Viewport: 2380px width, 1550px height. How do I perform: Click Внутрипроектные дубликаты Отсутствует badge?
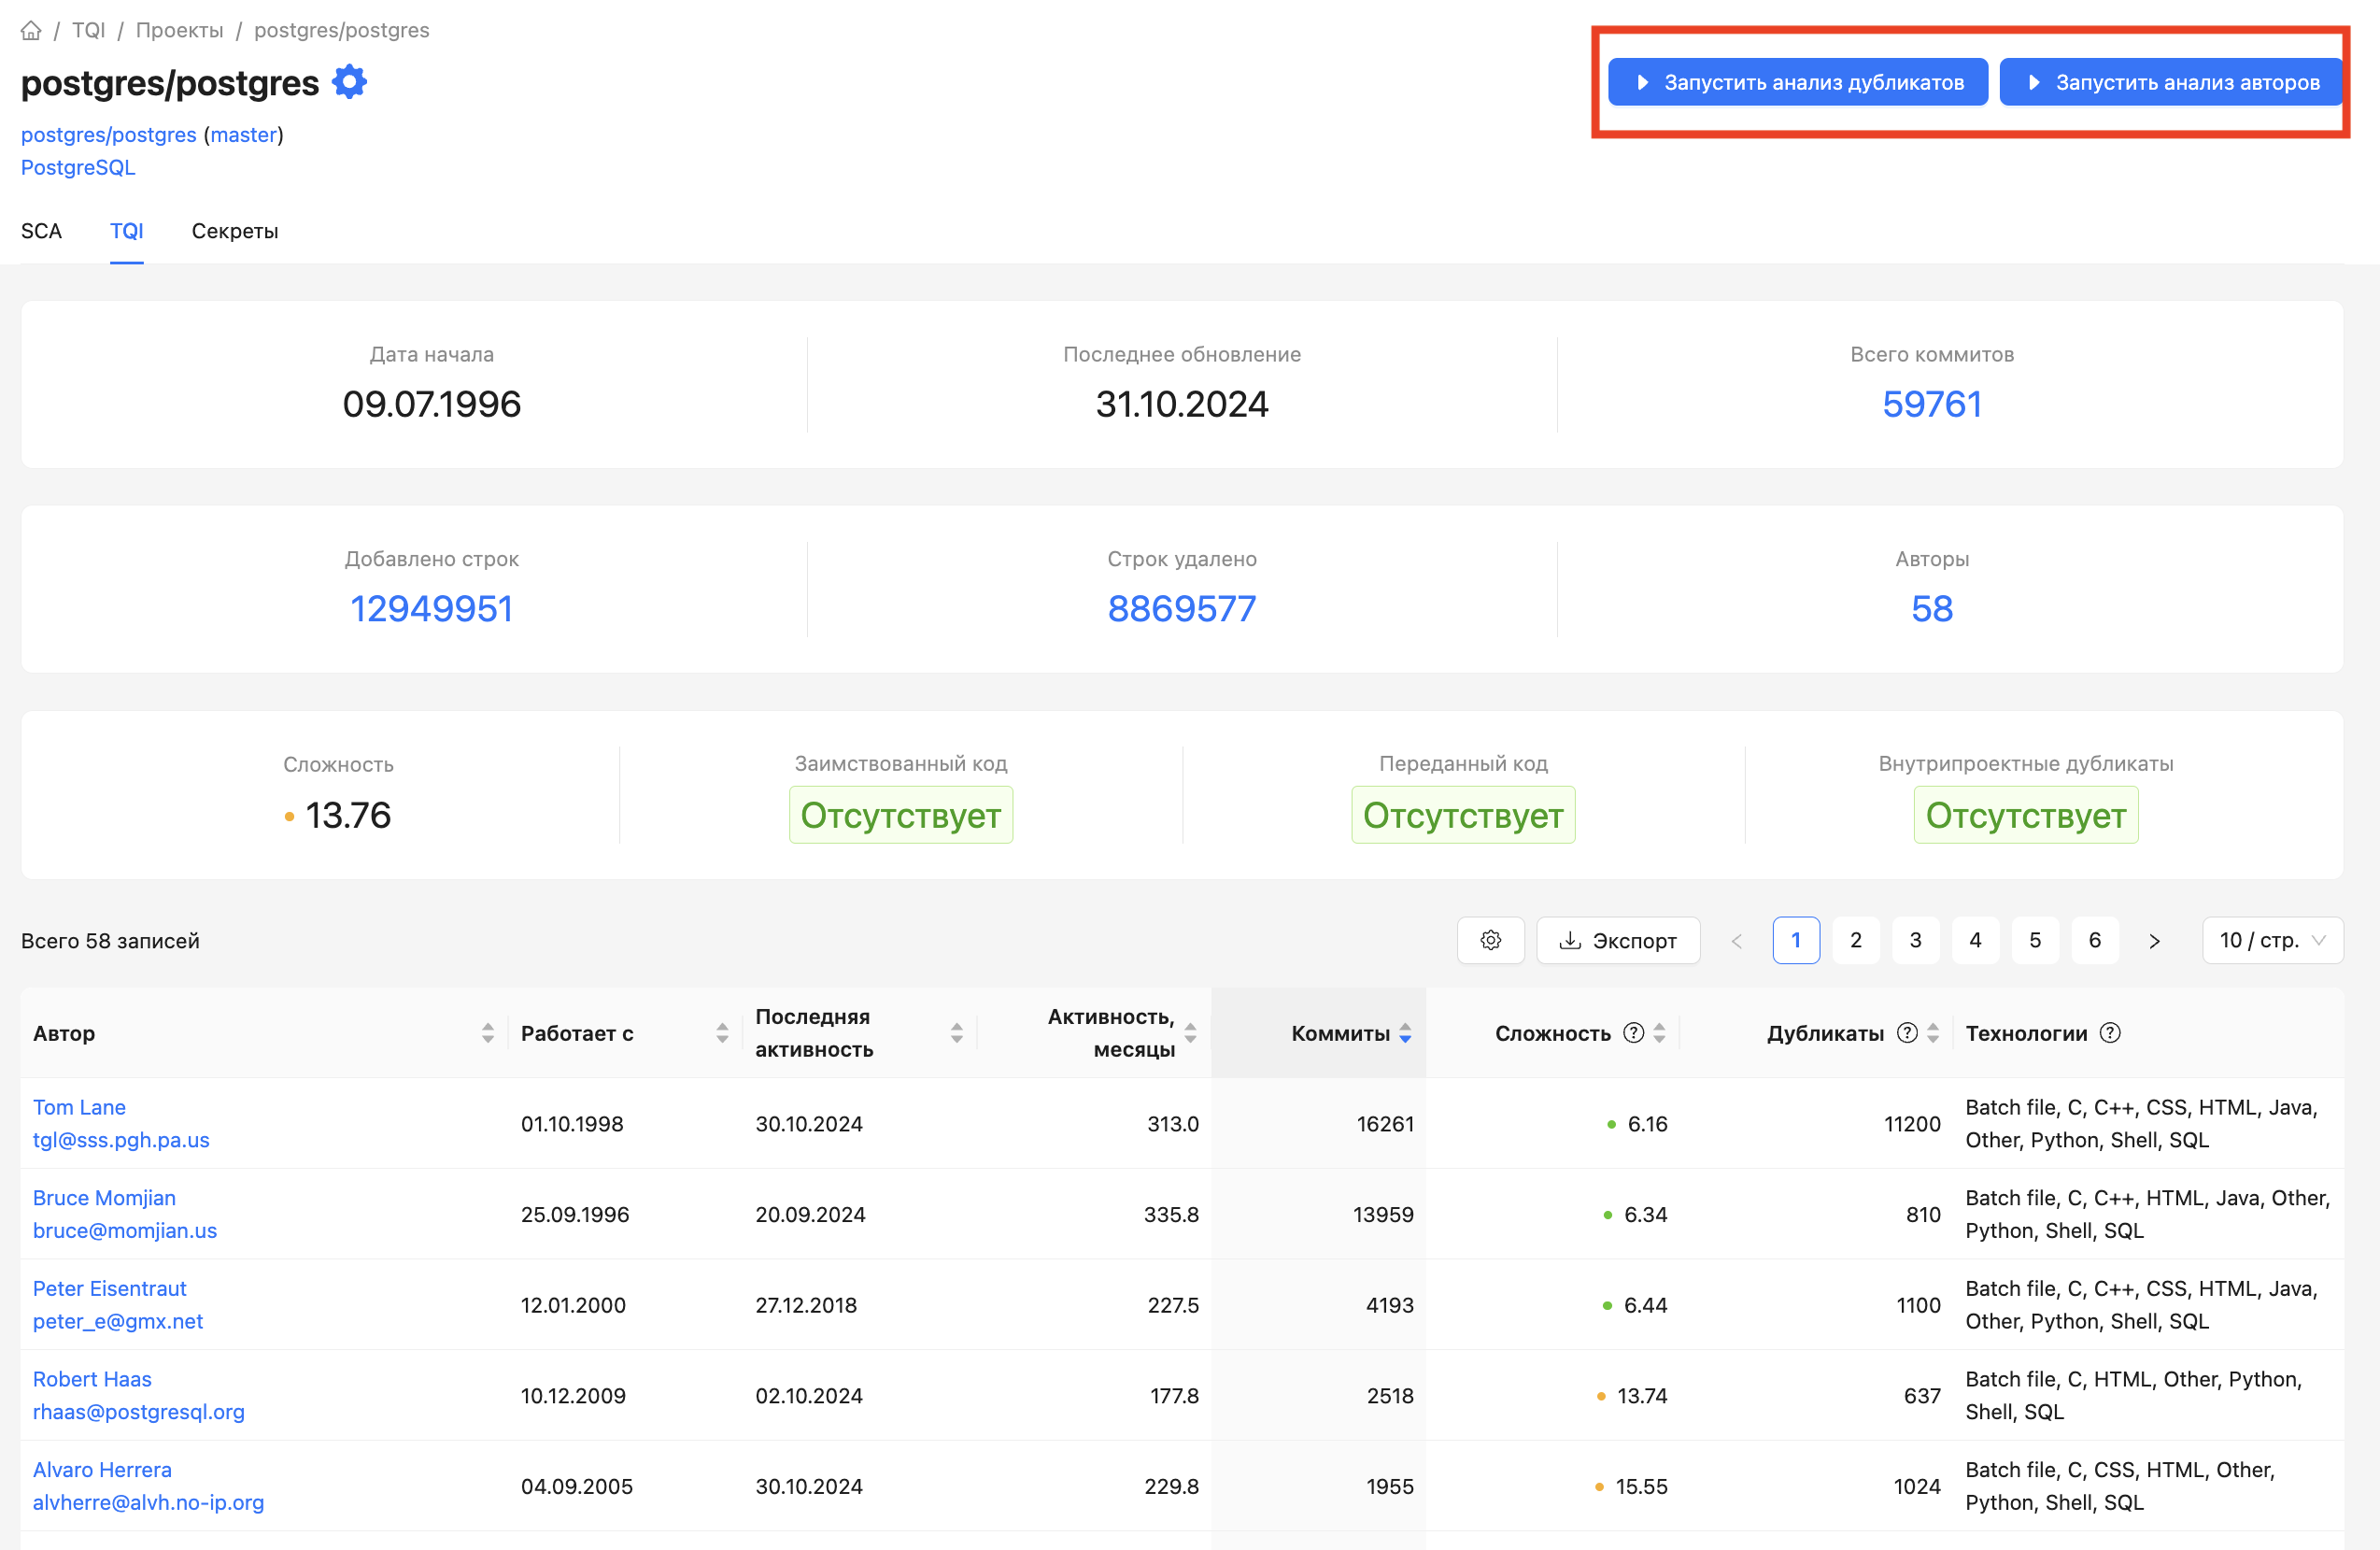(2026, 815)
